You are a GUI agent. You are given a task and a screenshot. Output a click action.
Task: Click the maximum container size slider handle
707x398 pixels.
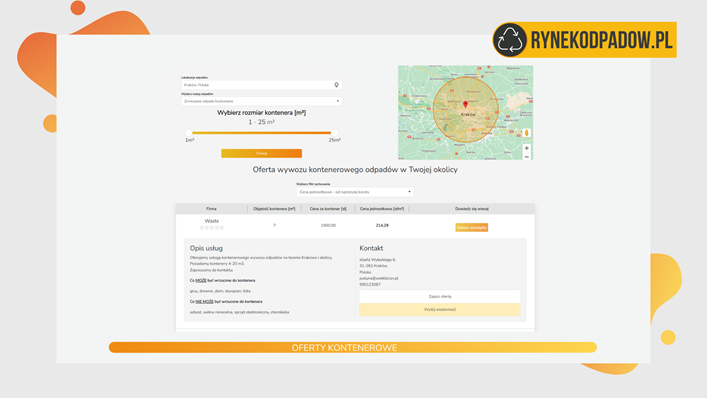pos(334,133)
